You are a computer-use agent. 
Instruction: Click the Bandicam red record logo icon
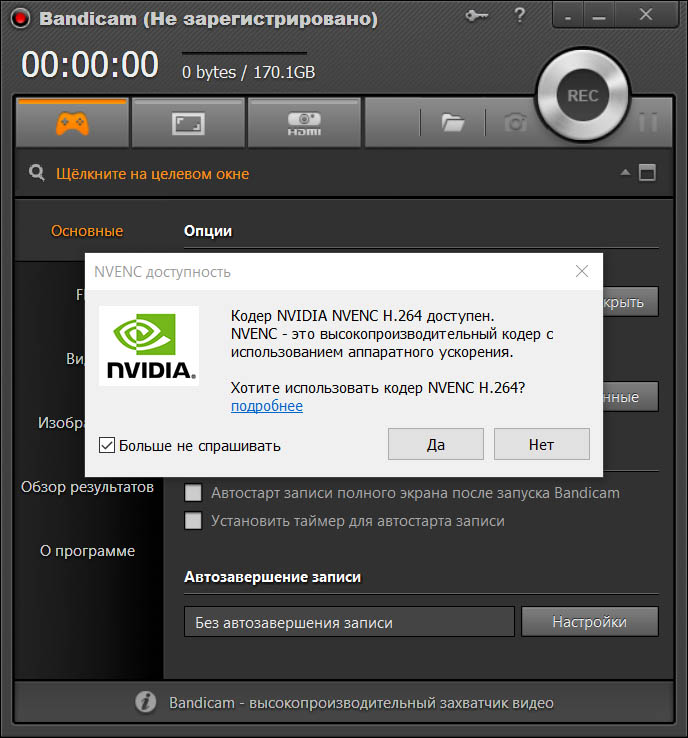tap(20, 18)
